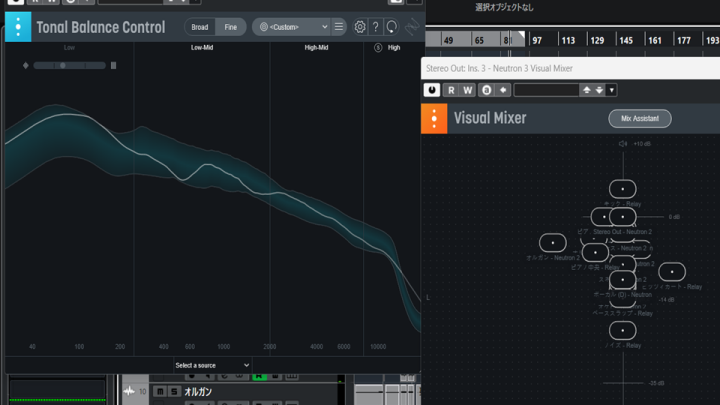Viewport: 720px width, 405px height.
Task: Click the Low-Mid band label
Action: coord(202,47)
